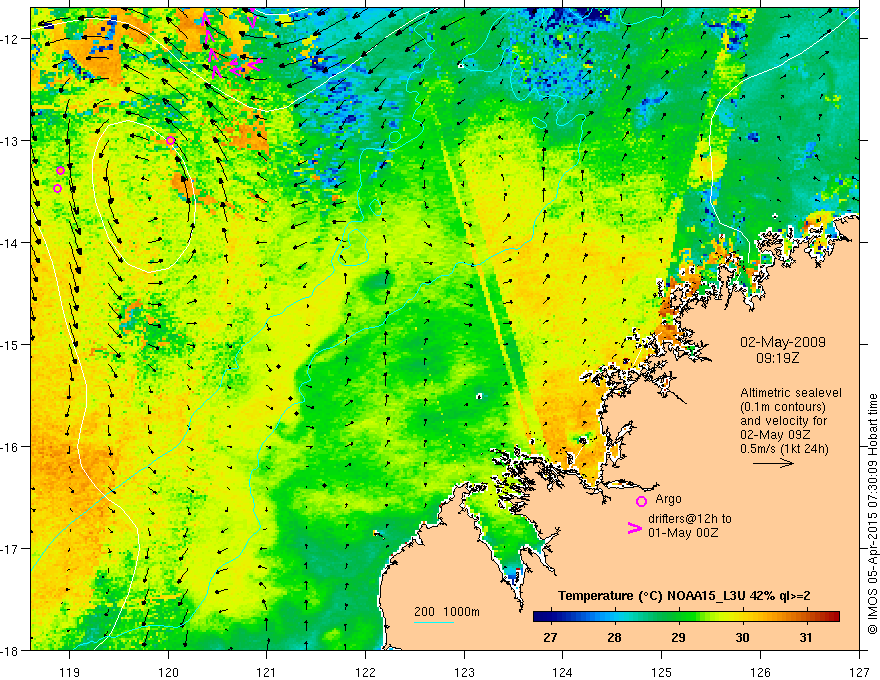The width and height of the screenshot is (880, 680).
Task: Click the time label 09:19Z
Action: click(777, 358)
